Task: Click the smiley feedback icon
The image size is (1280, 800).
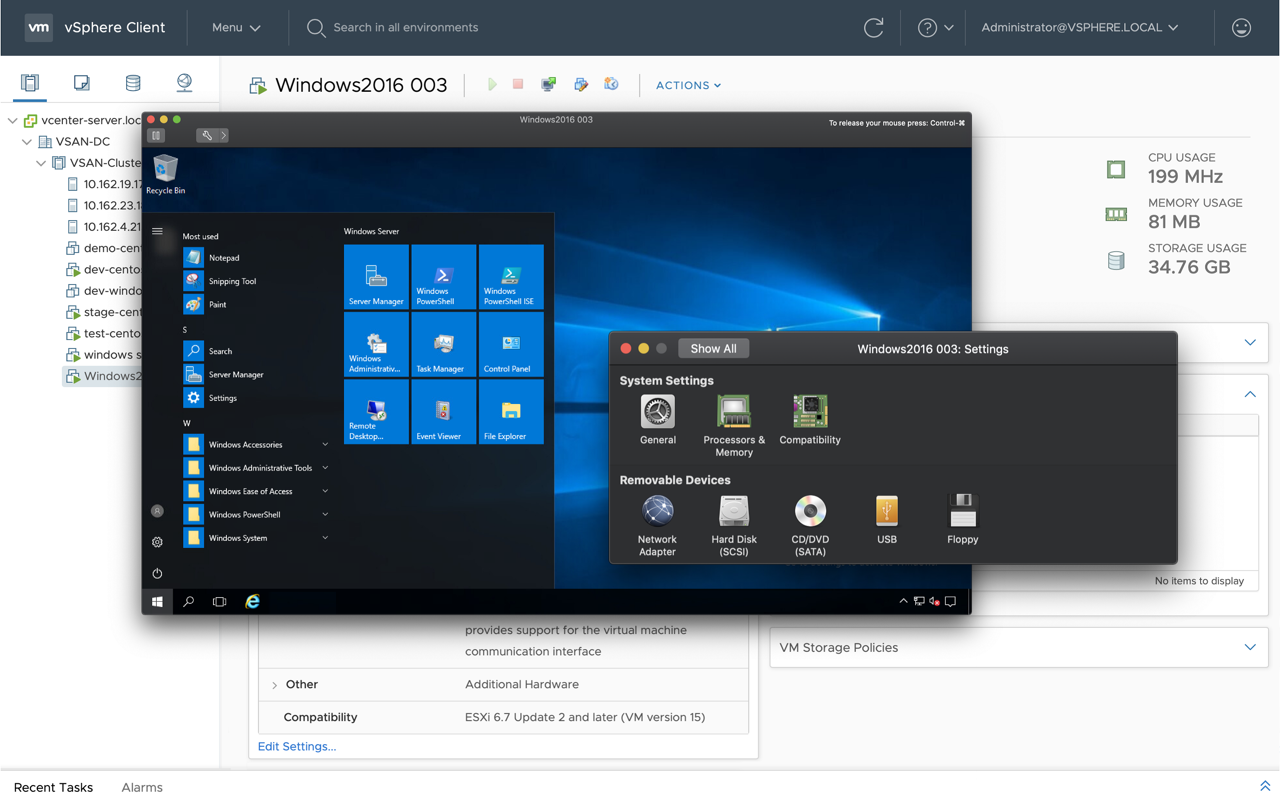Action: point(1241,28)
